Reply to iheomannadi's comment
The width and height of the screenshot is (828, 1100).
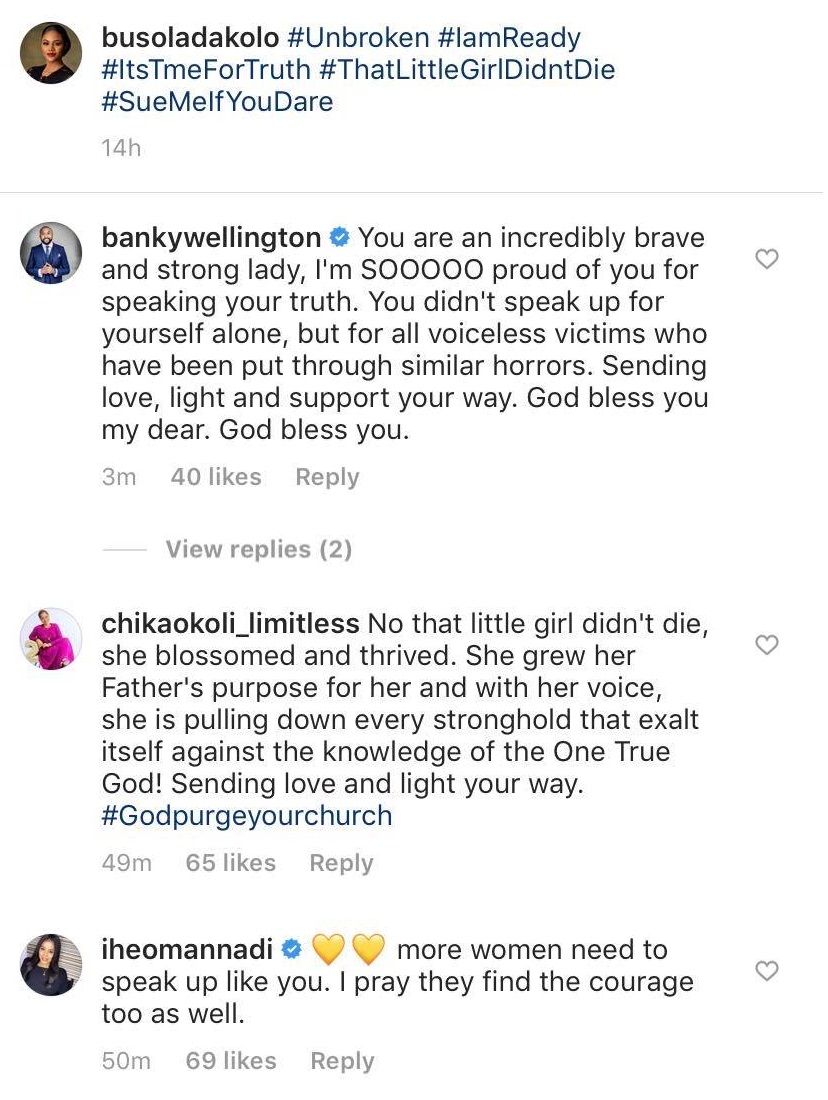click(342, 1061)
